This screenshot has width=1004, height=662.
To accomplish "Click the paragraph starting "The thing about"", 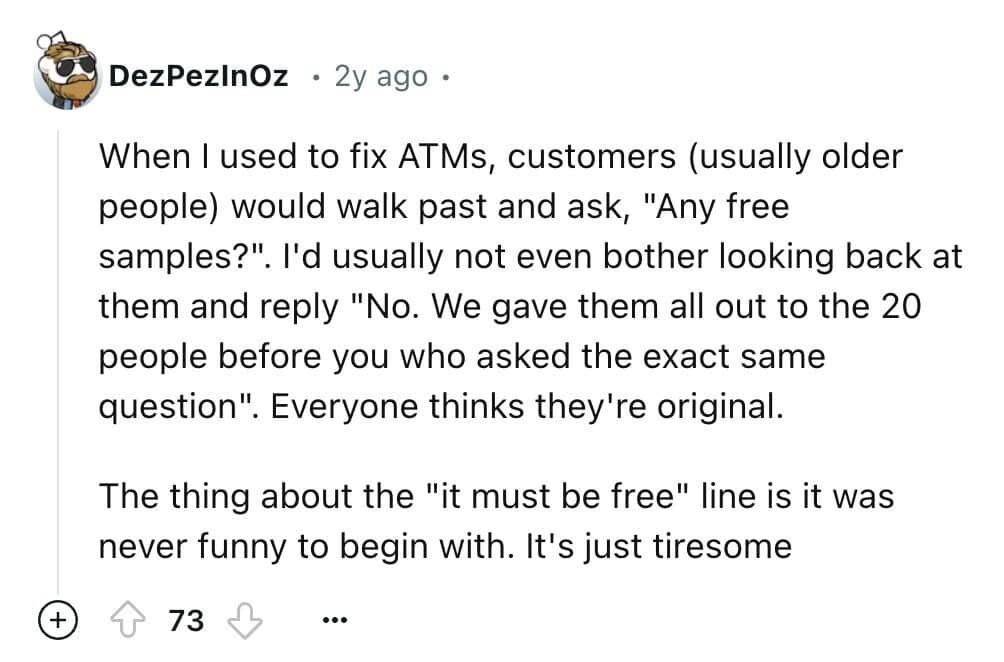I will click(x=495, y=520).
